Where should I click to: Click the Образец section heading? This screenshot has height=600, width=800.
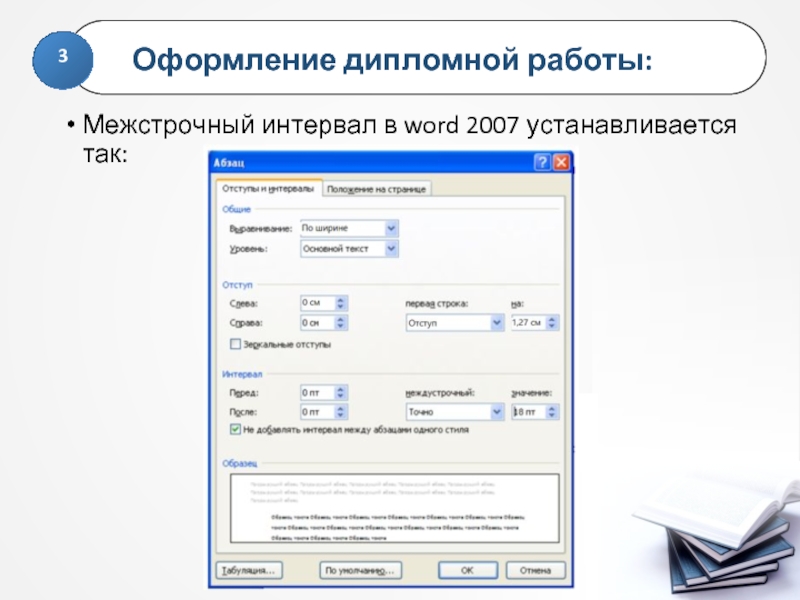pos(240,463)
